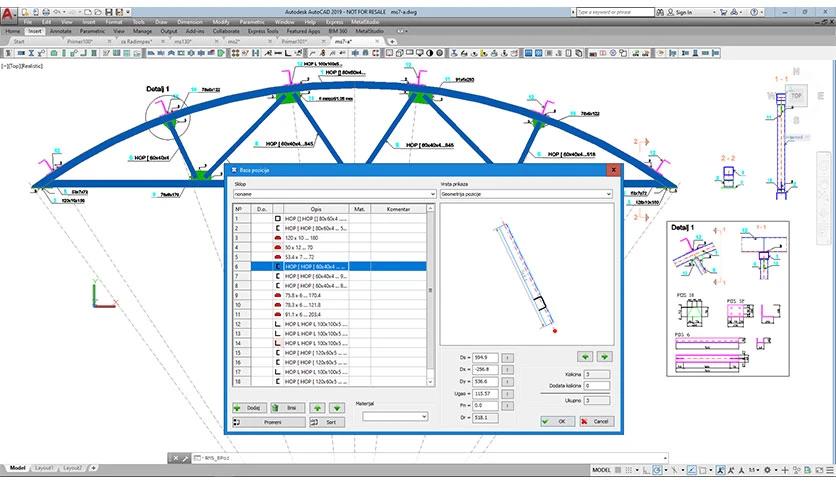This screenshot has width=836, height=484.
Task: Expand the Sklop dropdown showing noname
Action: tap(334, 194)
